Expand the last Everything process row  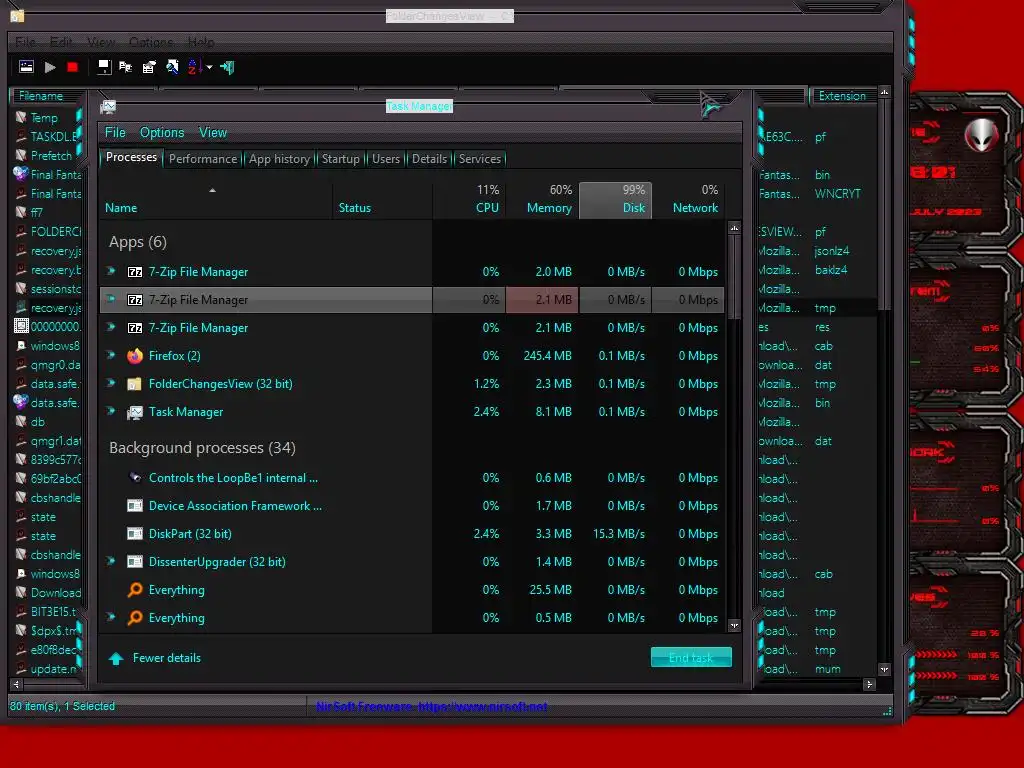111,617
